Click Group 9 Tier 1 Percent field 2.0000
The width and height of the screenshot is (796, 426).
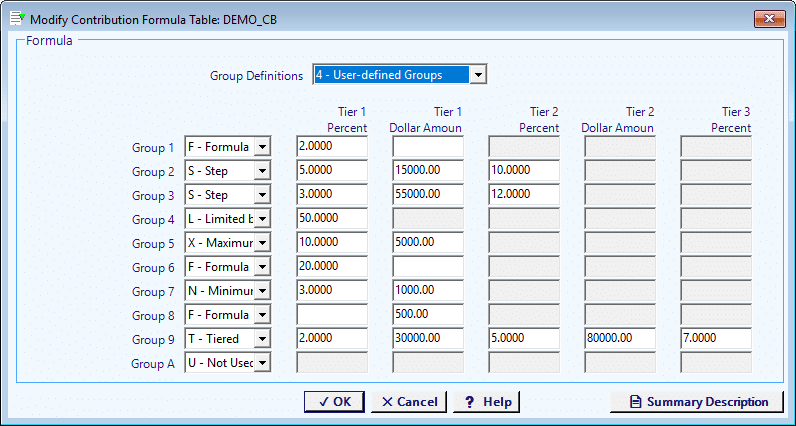tap(332, 338)
